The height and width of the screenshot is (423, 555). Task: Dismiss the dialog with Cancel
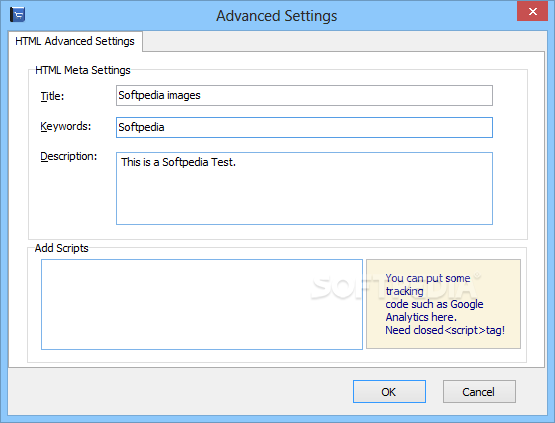click(x=479, y=391)
